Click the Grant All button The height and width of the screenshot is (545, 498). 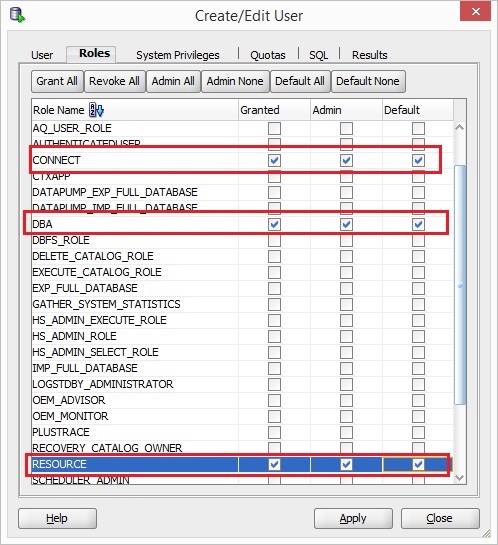pos(57,81)
